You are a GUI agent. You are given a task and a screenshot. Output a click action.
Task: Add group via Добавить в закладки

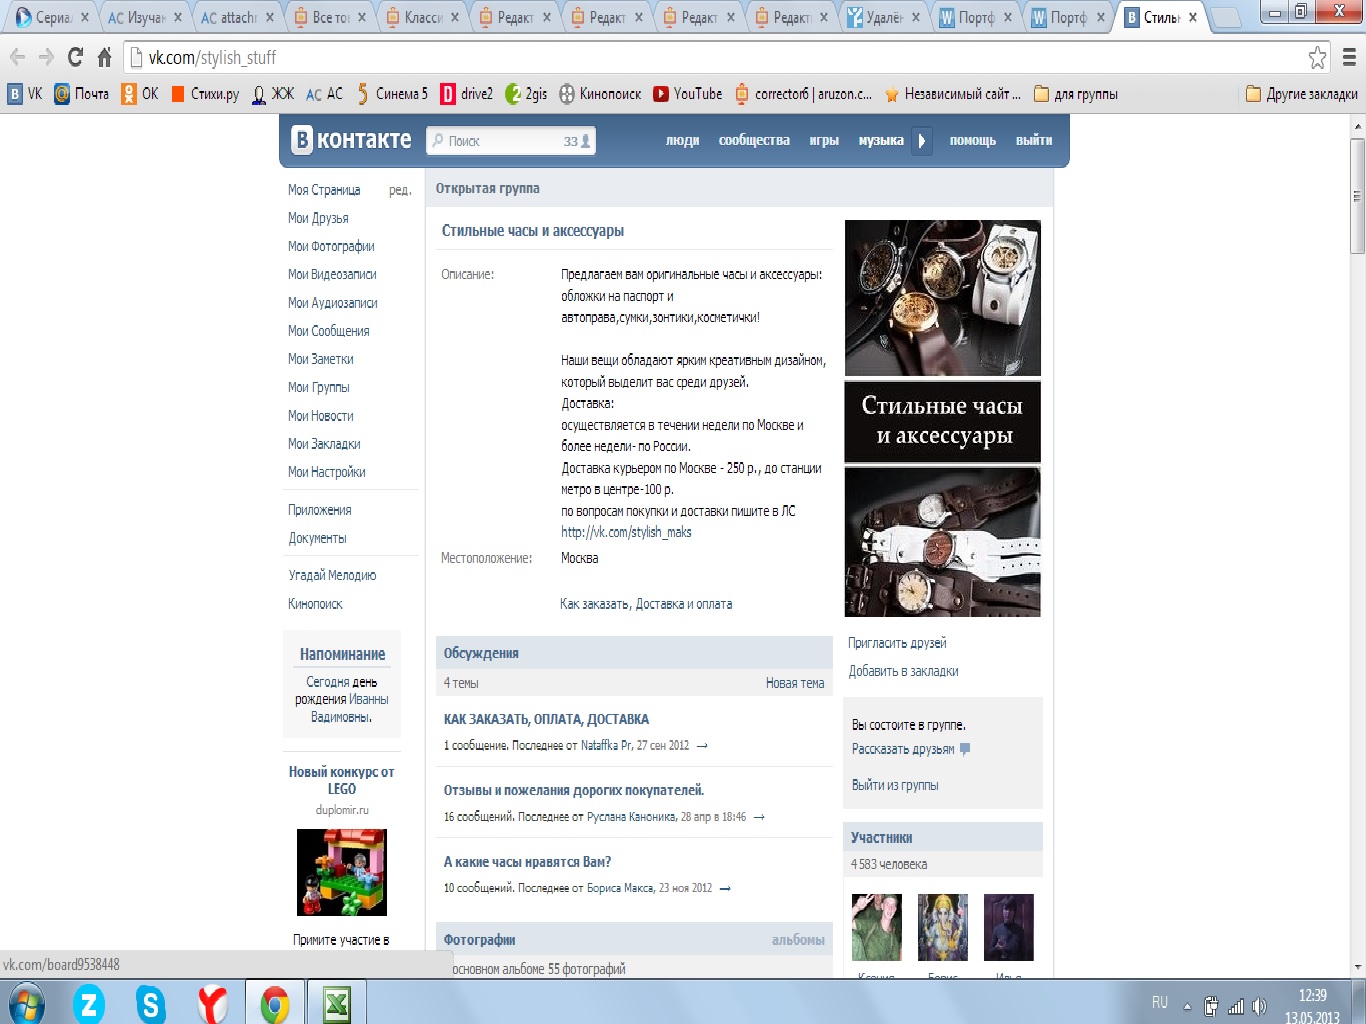[x=903, y=671]
